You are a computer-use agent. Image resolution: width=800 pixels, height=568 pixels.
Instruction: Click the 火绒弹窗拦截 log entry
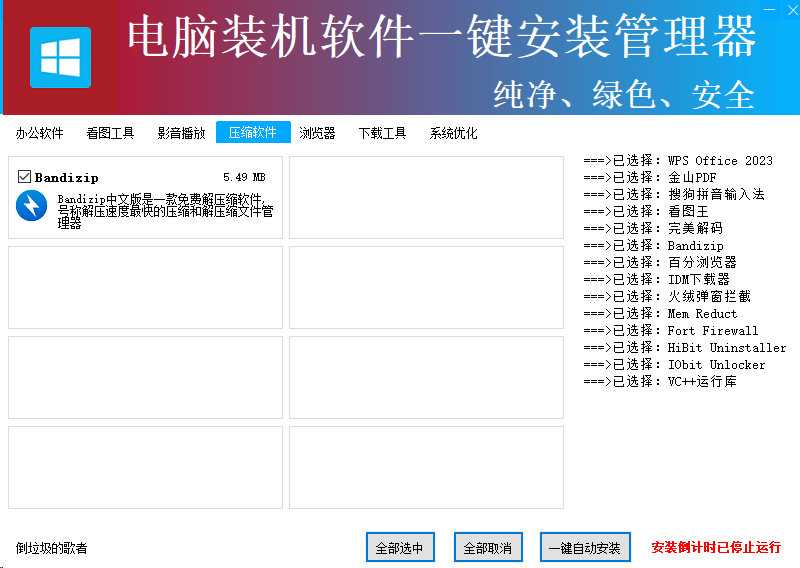click(667, 296)
